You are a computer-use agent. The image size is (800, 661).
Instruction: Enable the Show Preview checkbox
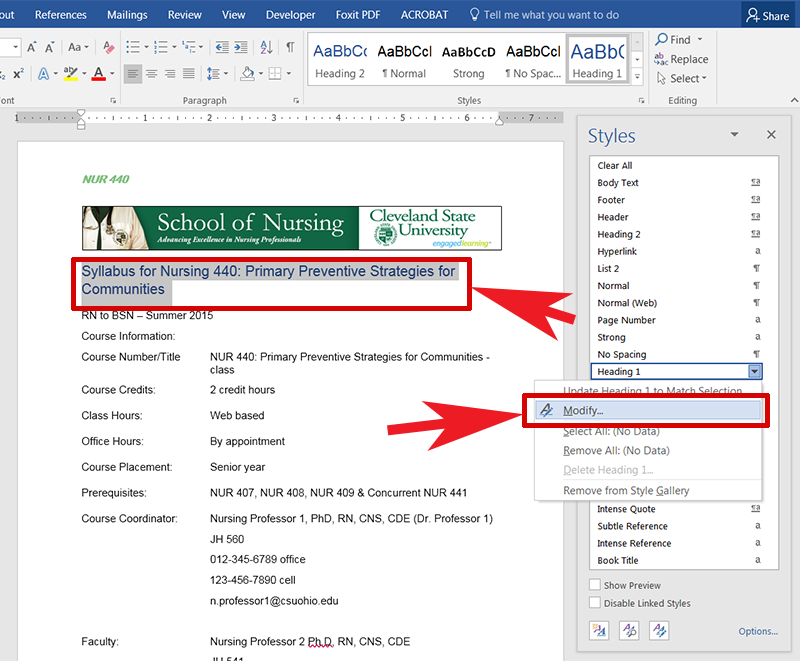(595, 585)
